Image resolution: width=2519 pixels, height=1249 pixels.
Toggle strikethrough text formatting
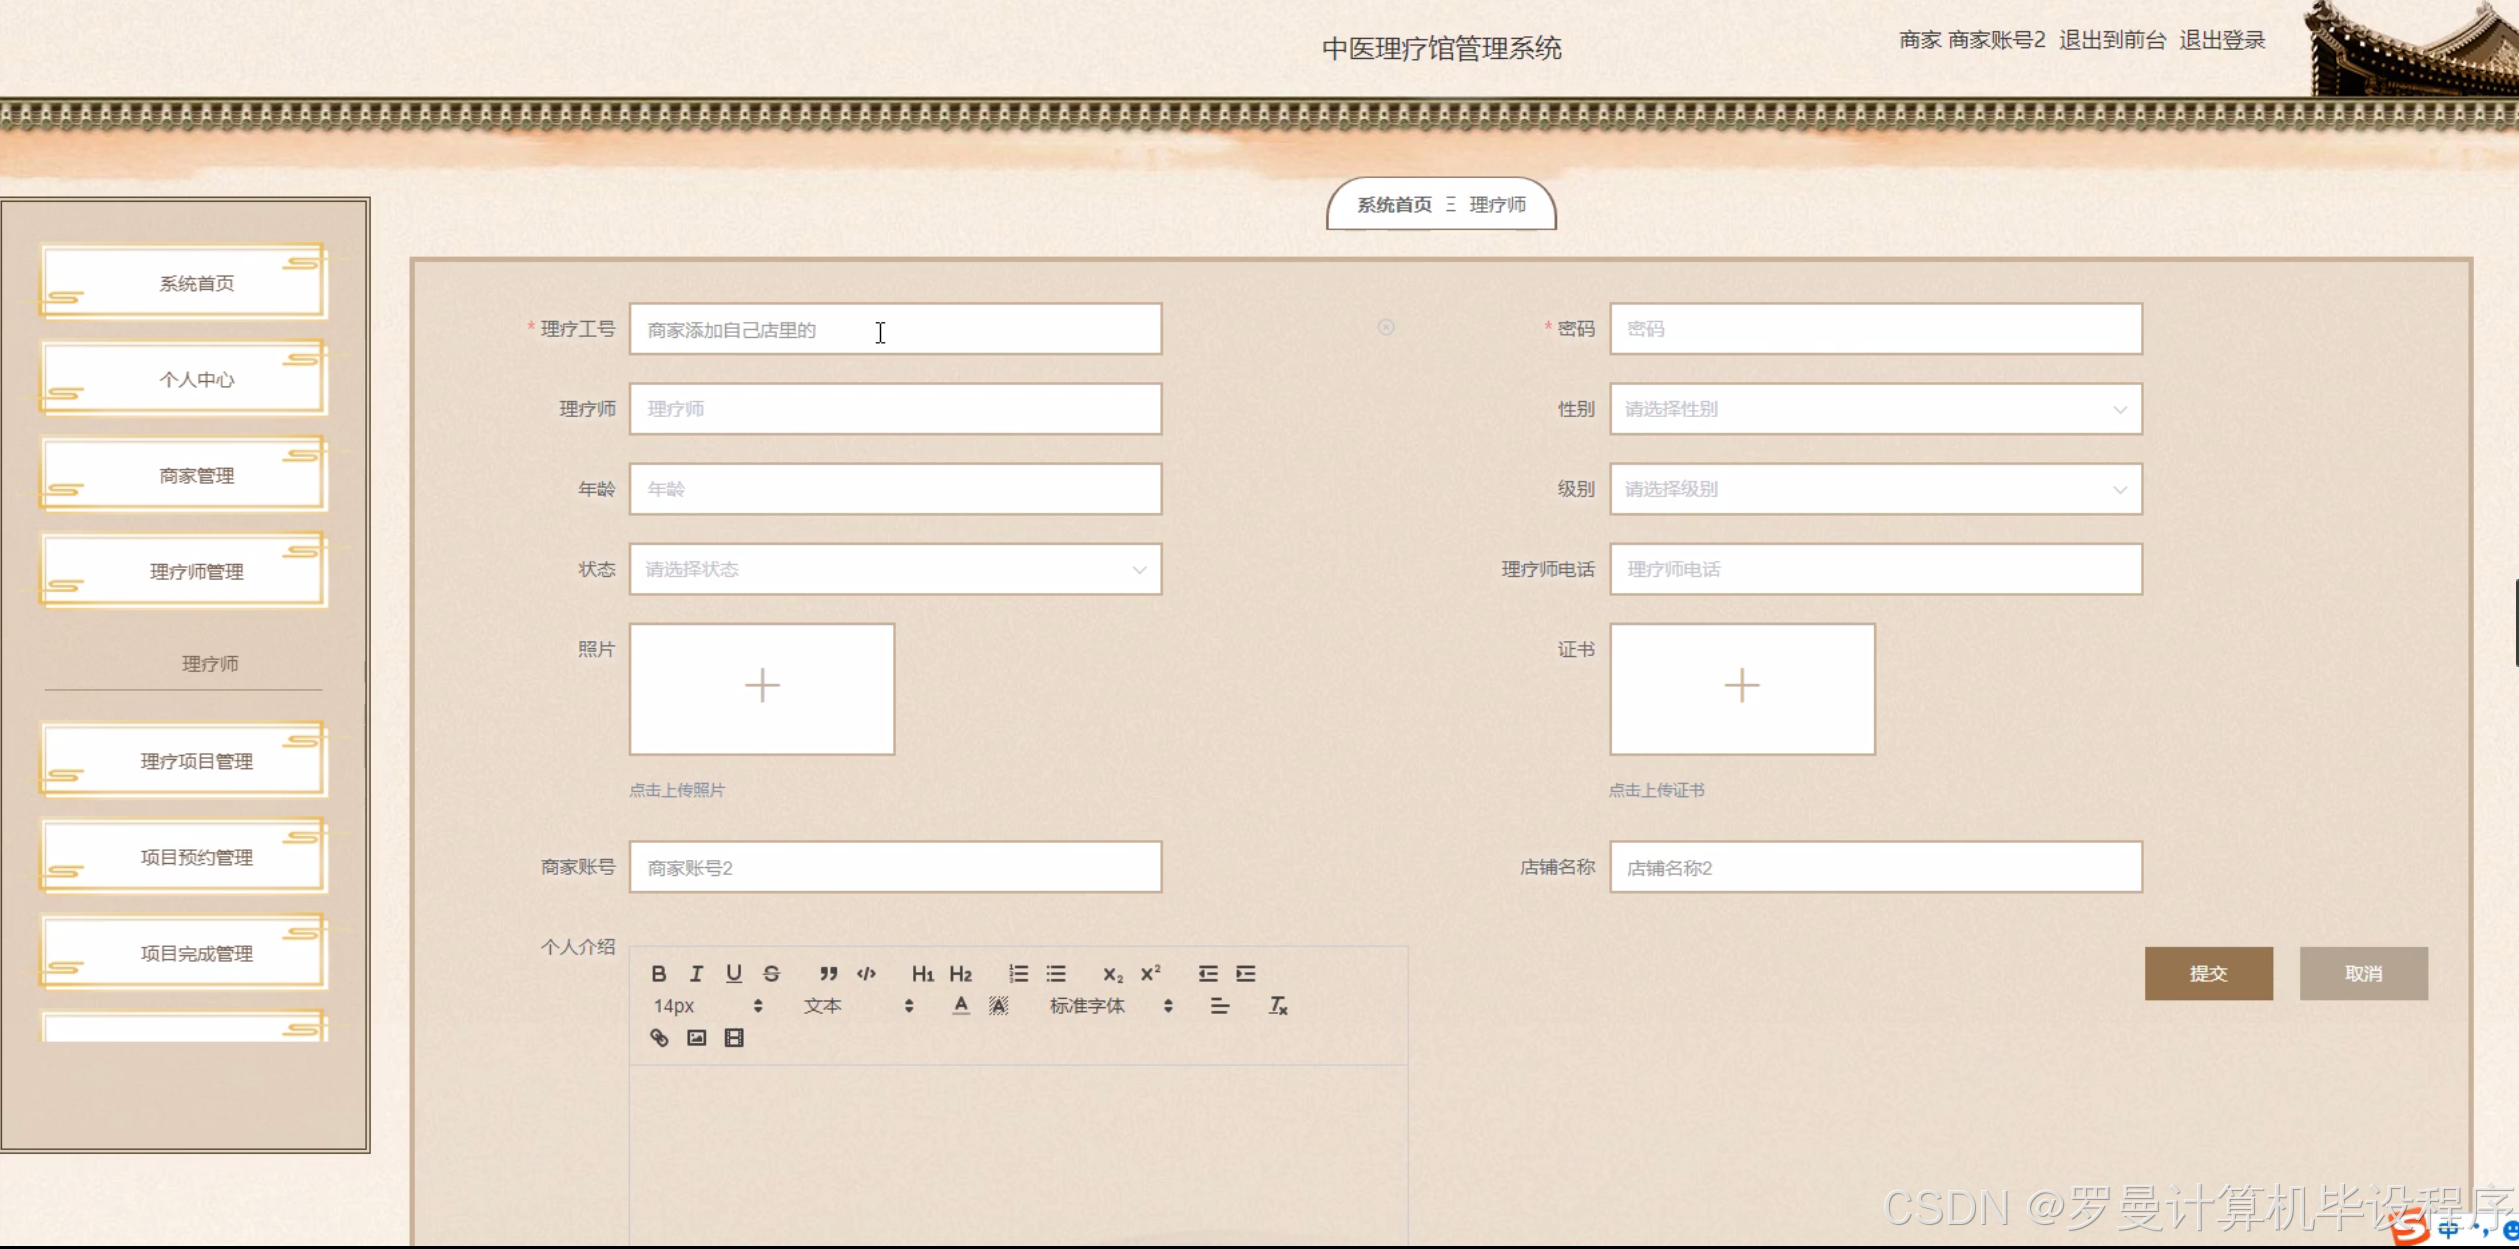click(771, 973)
